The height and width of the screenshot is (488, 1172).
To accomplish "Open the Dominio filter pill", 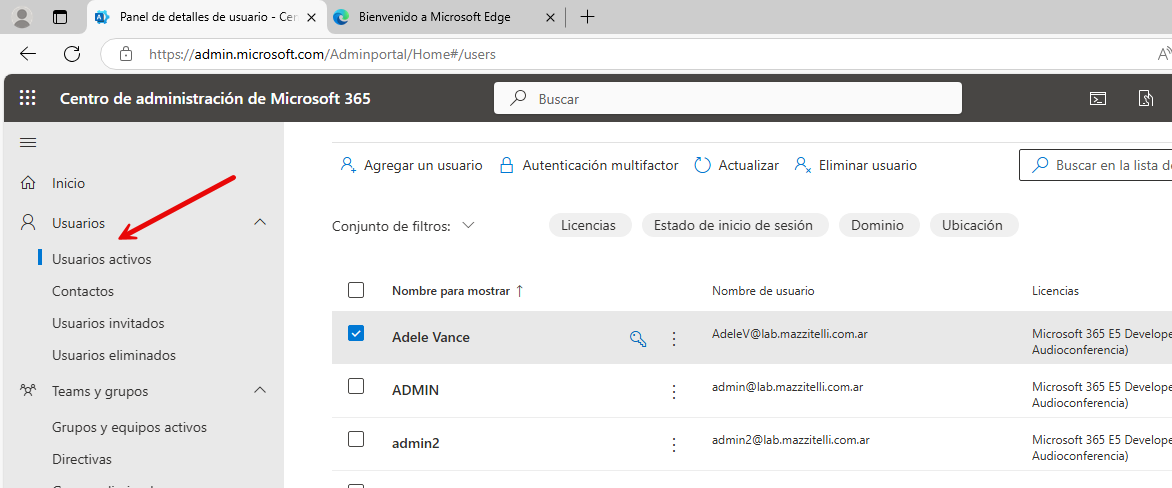I will pos(878,225).
